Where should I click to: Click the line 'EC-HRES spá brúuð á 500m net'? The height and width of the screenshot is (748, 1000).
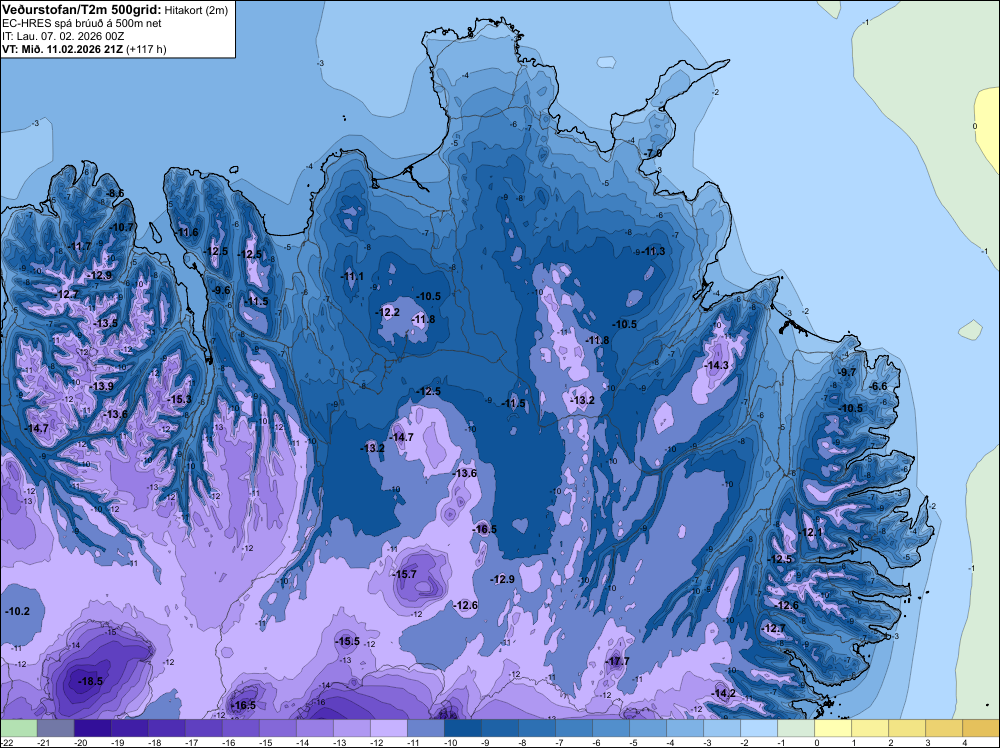click(x=82, y=23)
